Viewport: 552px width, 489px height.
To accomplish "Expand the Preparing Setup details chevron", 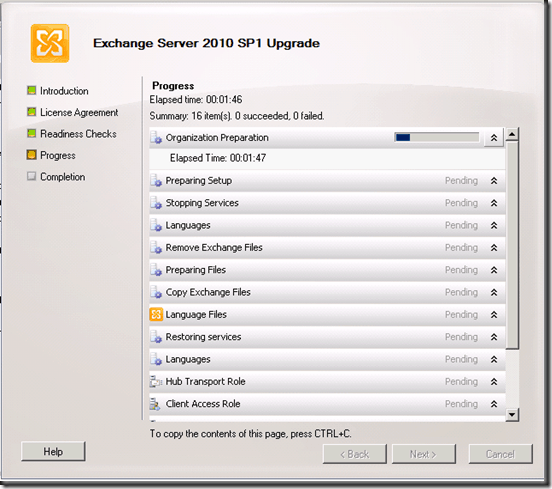I will (494, 181).
